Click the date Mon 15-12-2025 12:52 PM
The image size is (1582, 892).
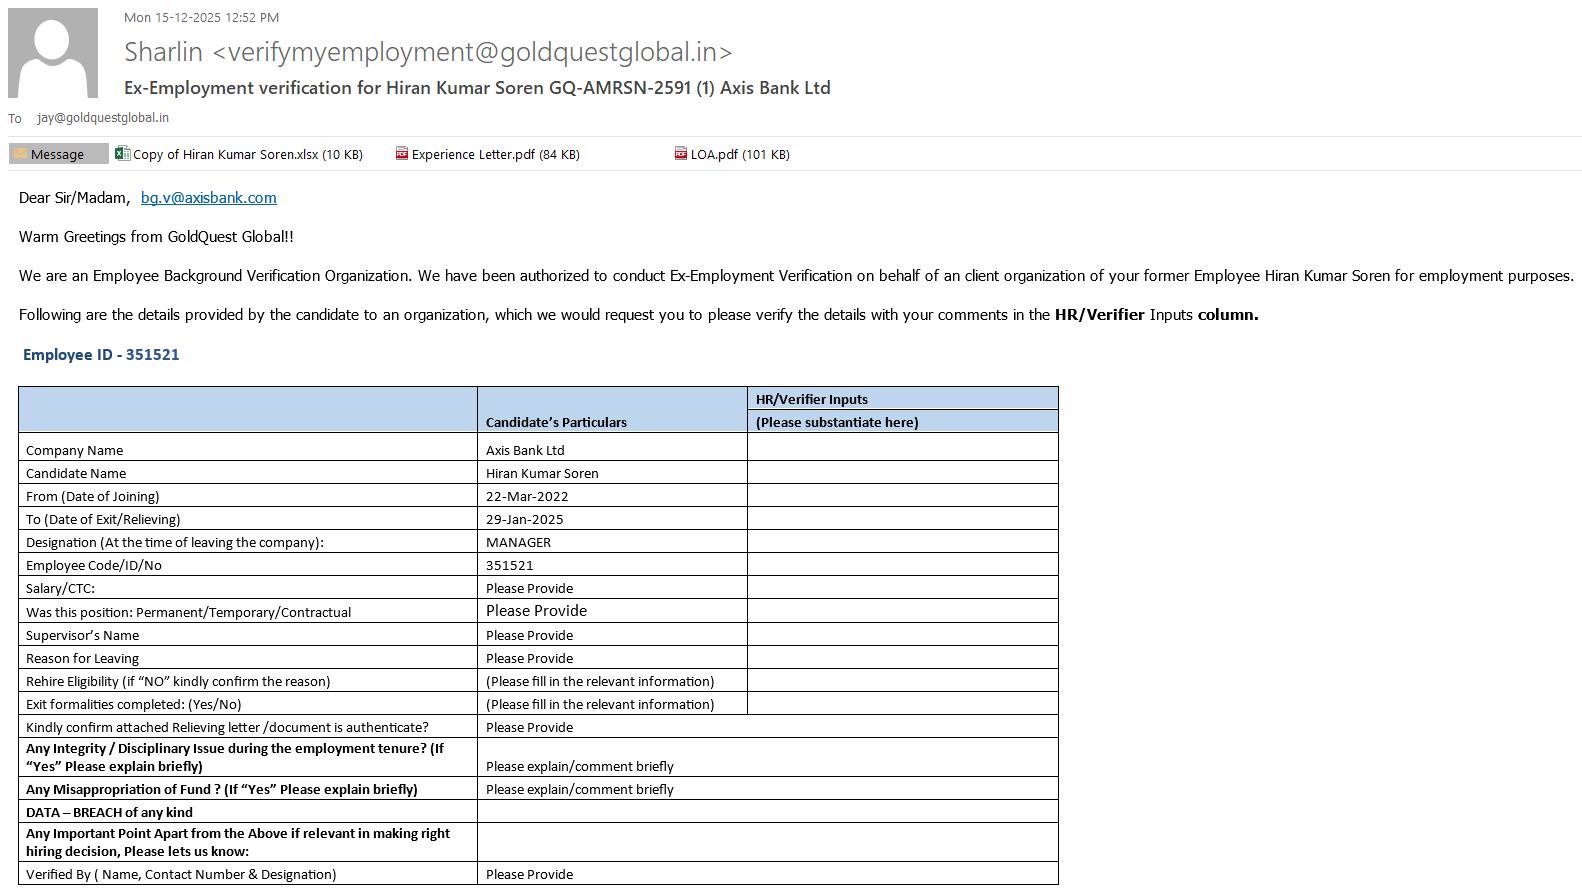[201, 18]
